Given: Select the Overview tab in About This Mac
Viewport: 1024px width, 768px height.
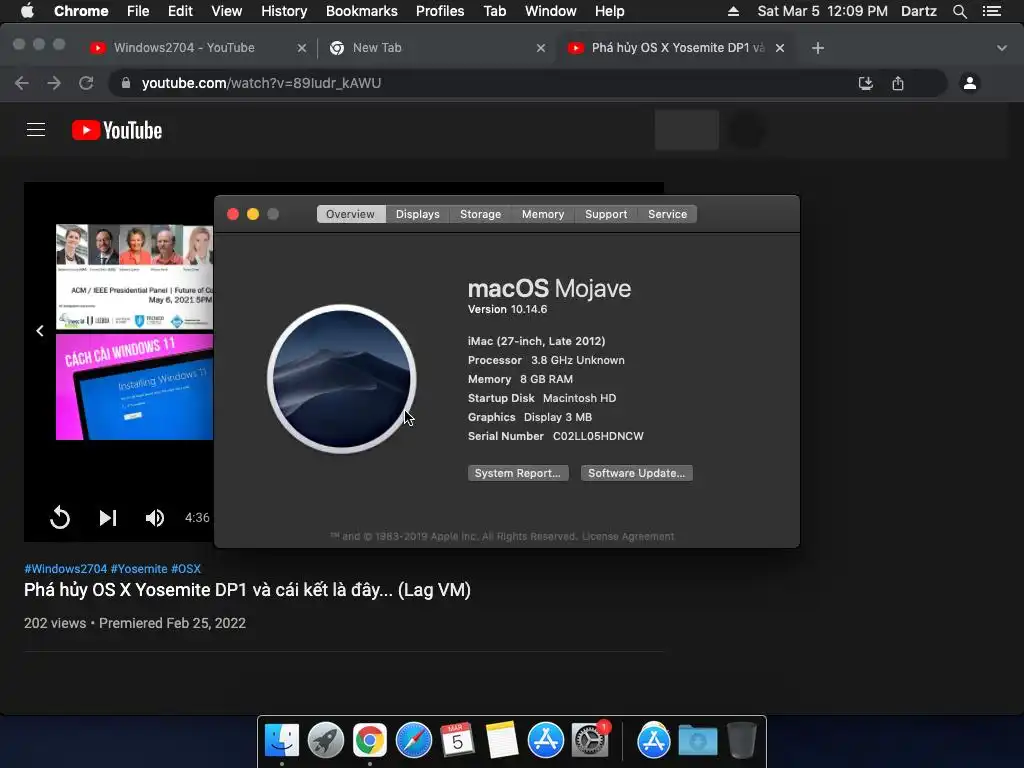Looking at the screenshot, I should coord(351,214).
